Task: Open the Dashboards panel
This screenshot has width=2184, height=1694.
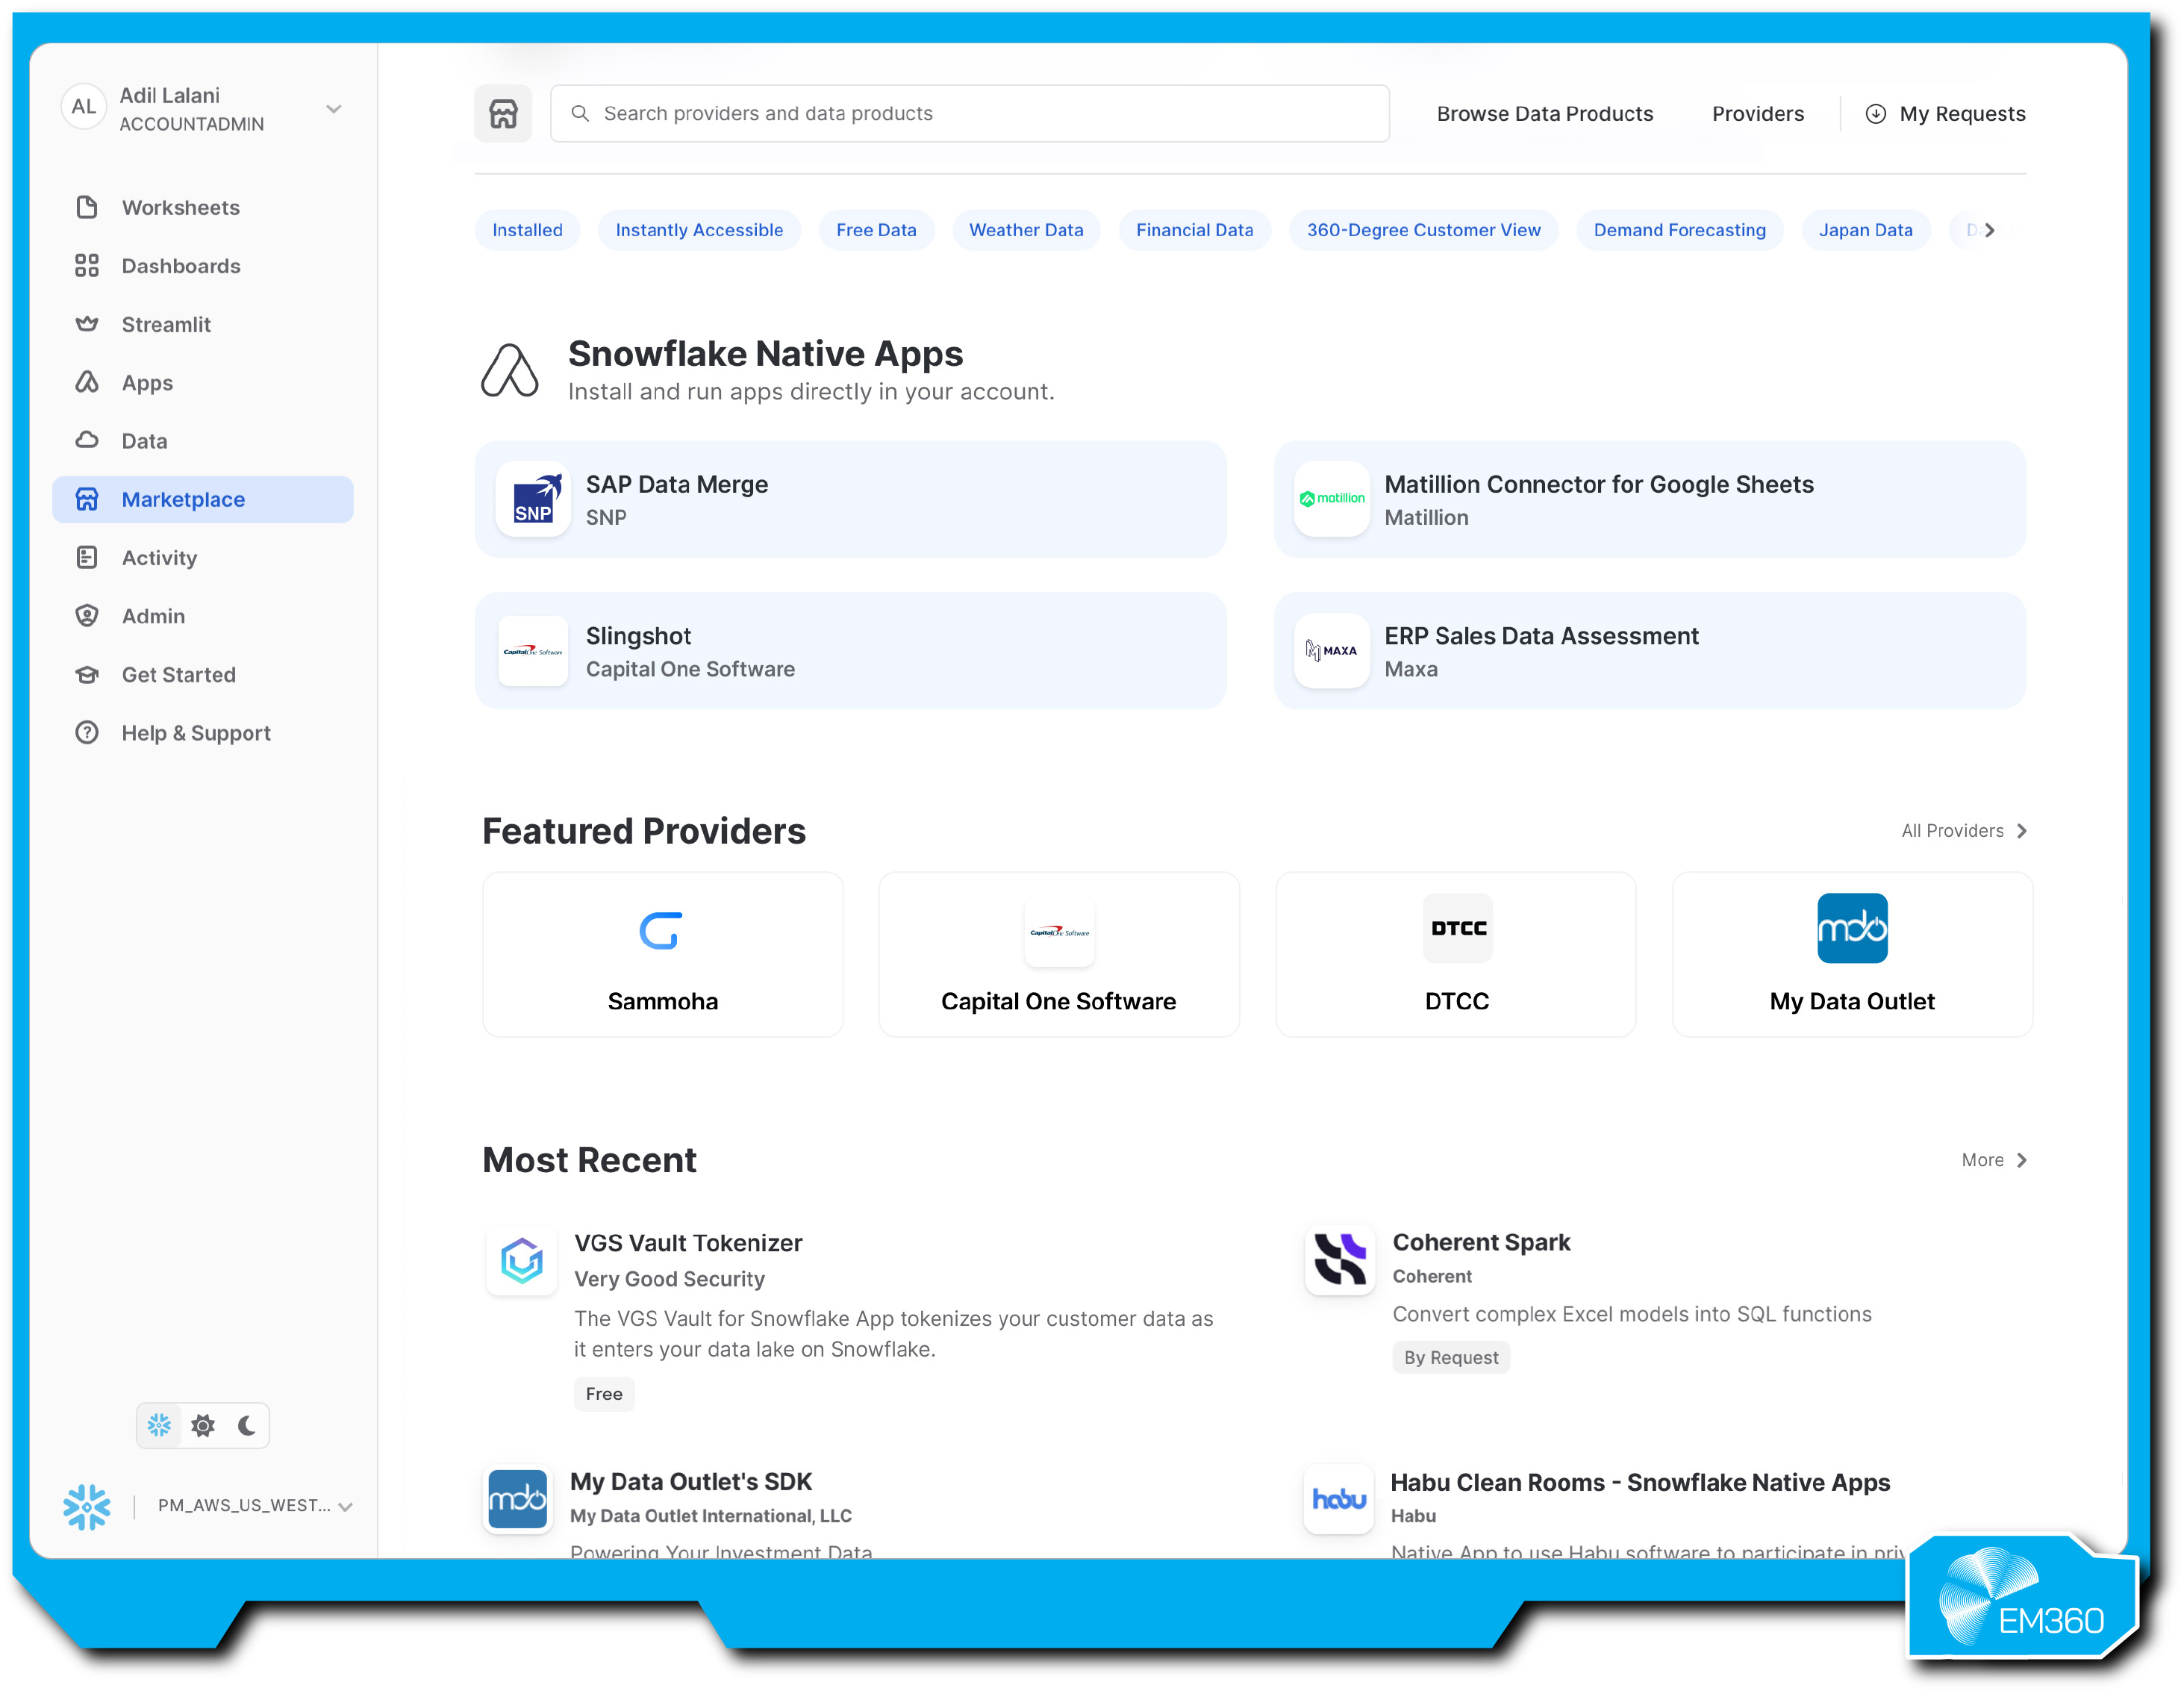Action: 181,265
